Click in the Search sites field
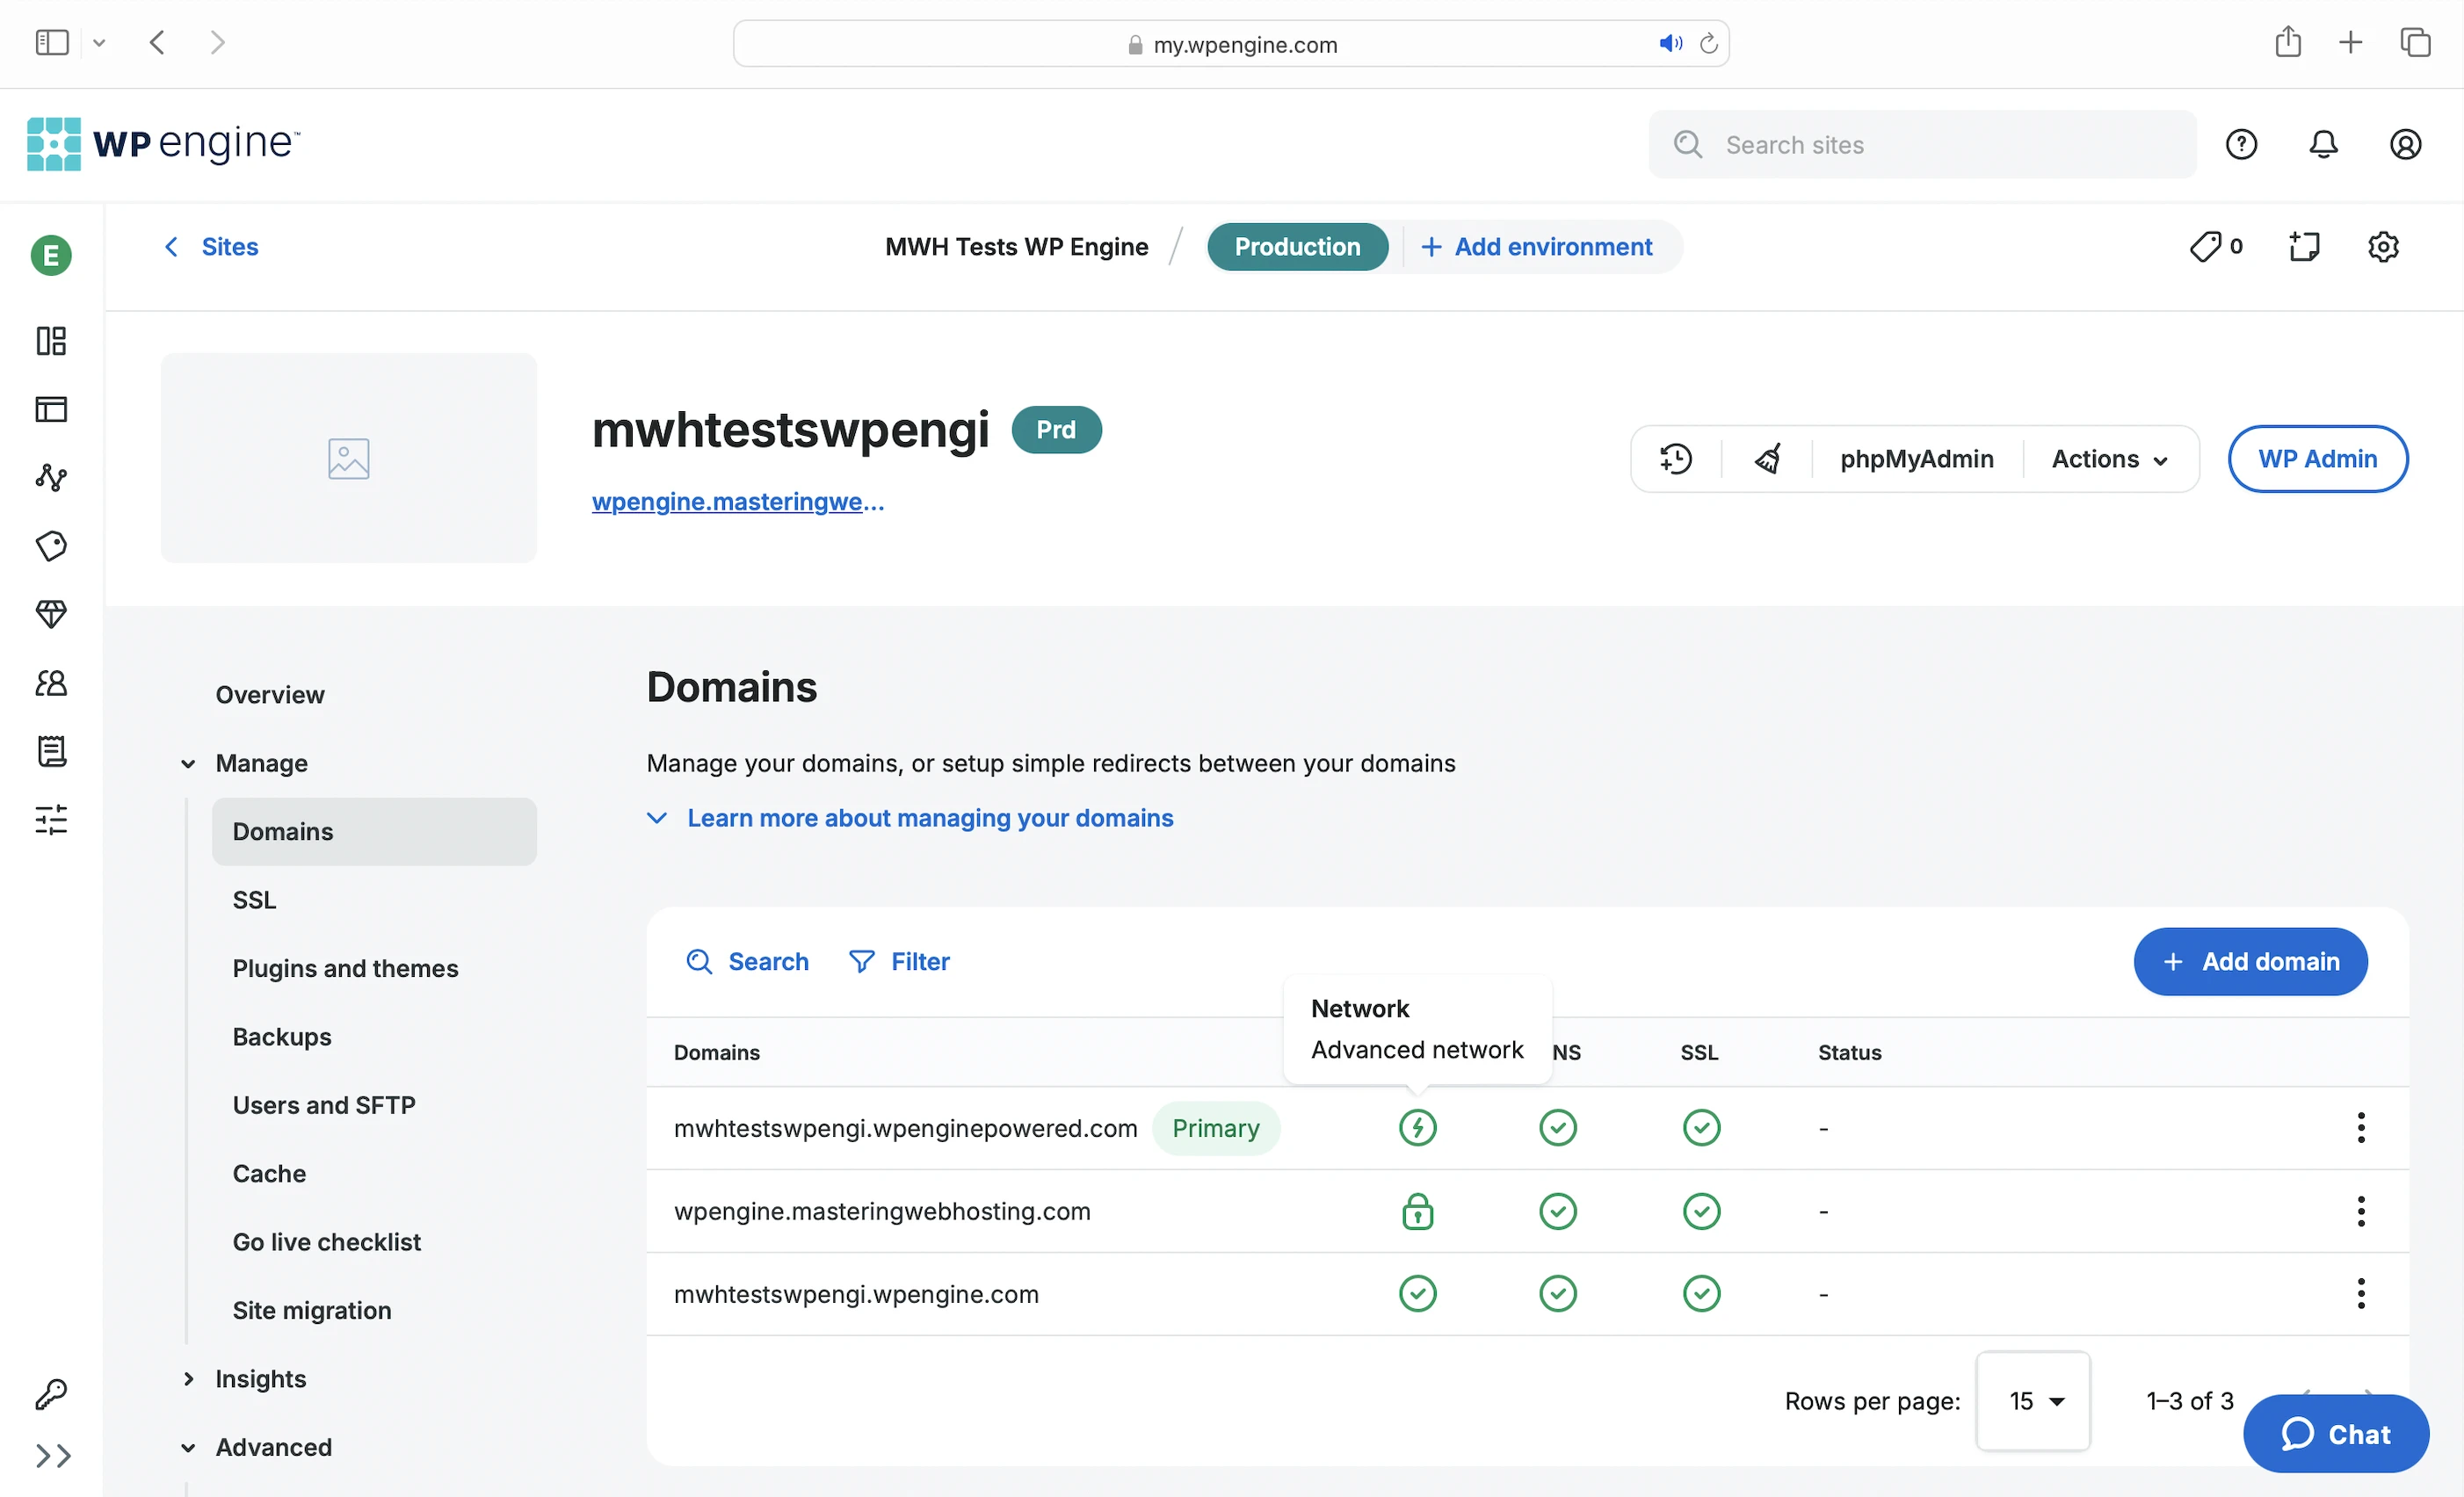This screenshot has height=1497, width=2464. pyautogui.click(x=1940, y=145)
